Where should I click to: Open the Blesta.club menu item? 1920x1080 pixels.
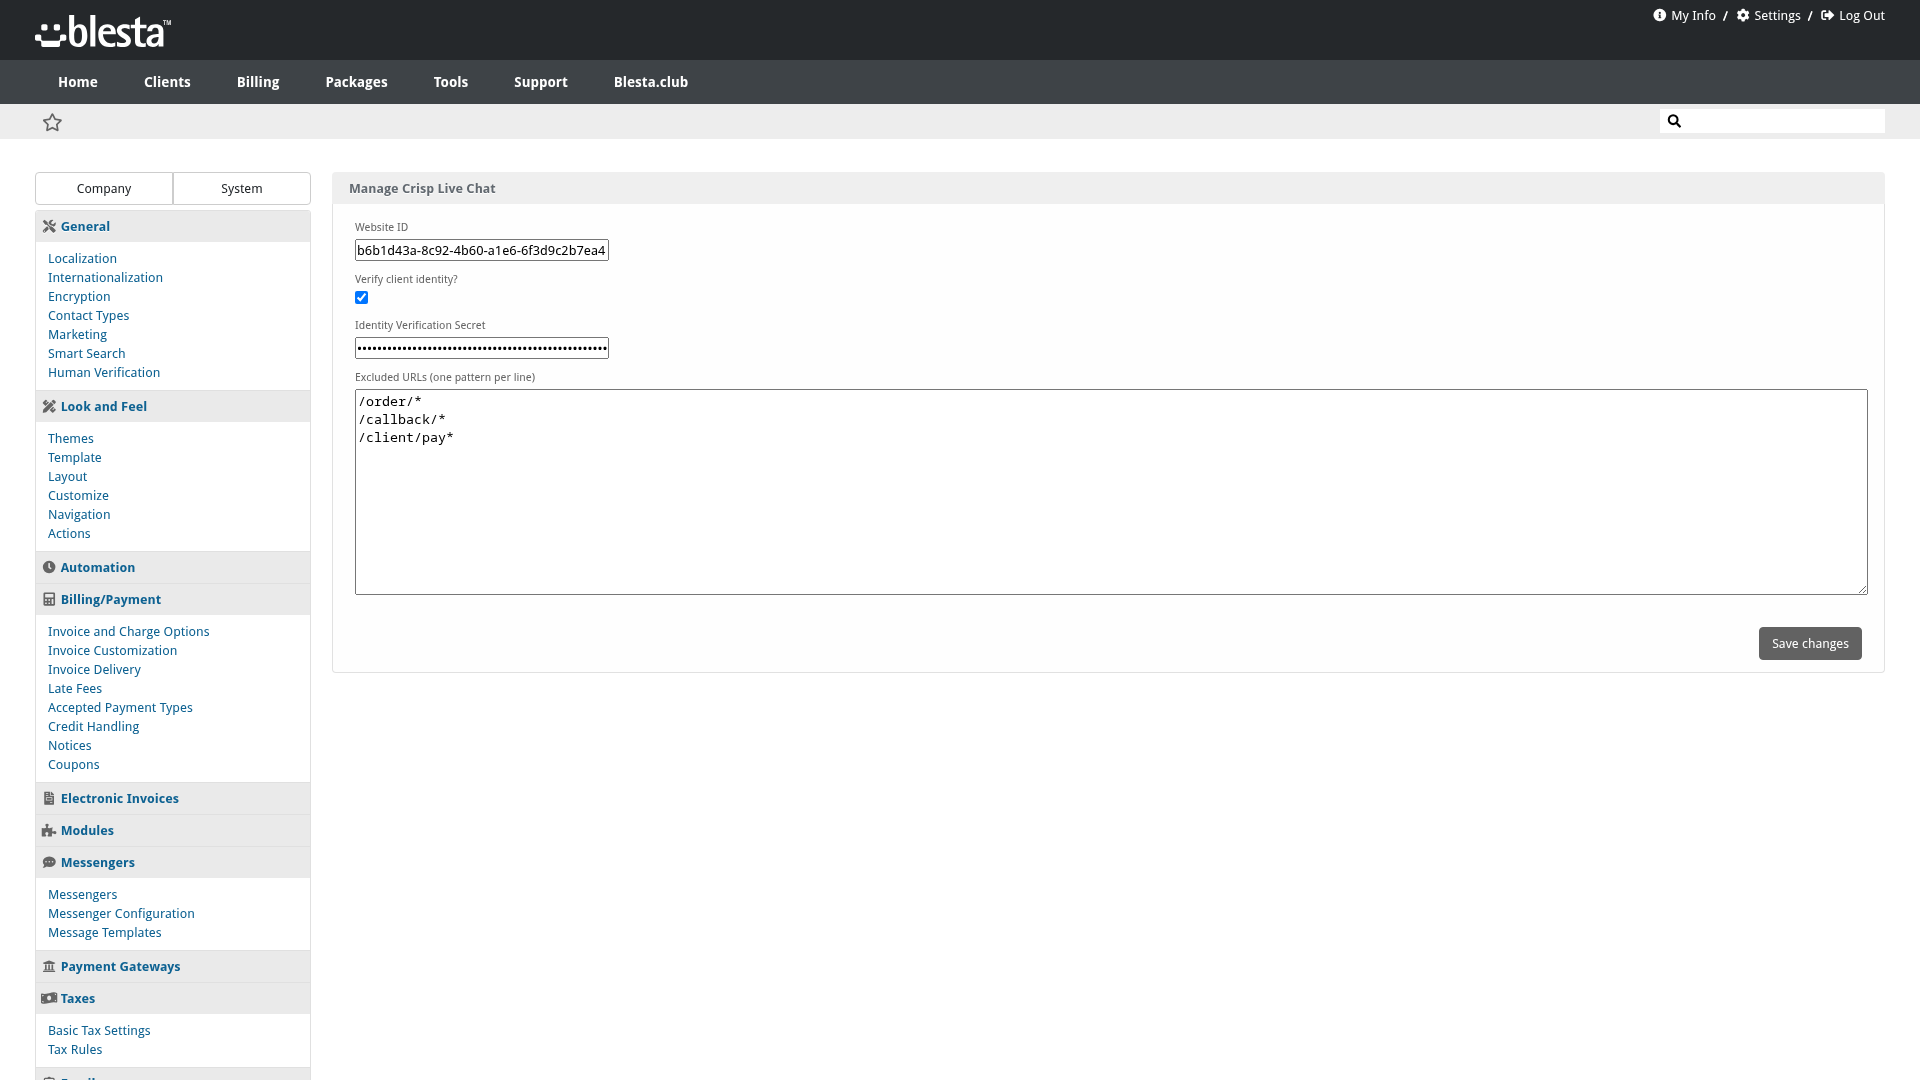click(651, 82)
